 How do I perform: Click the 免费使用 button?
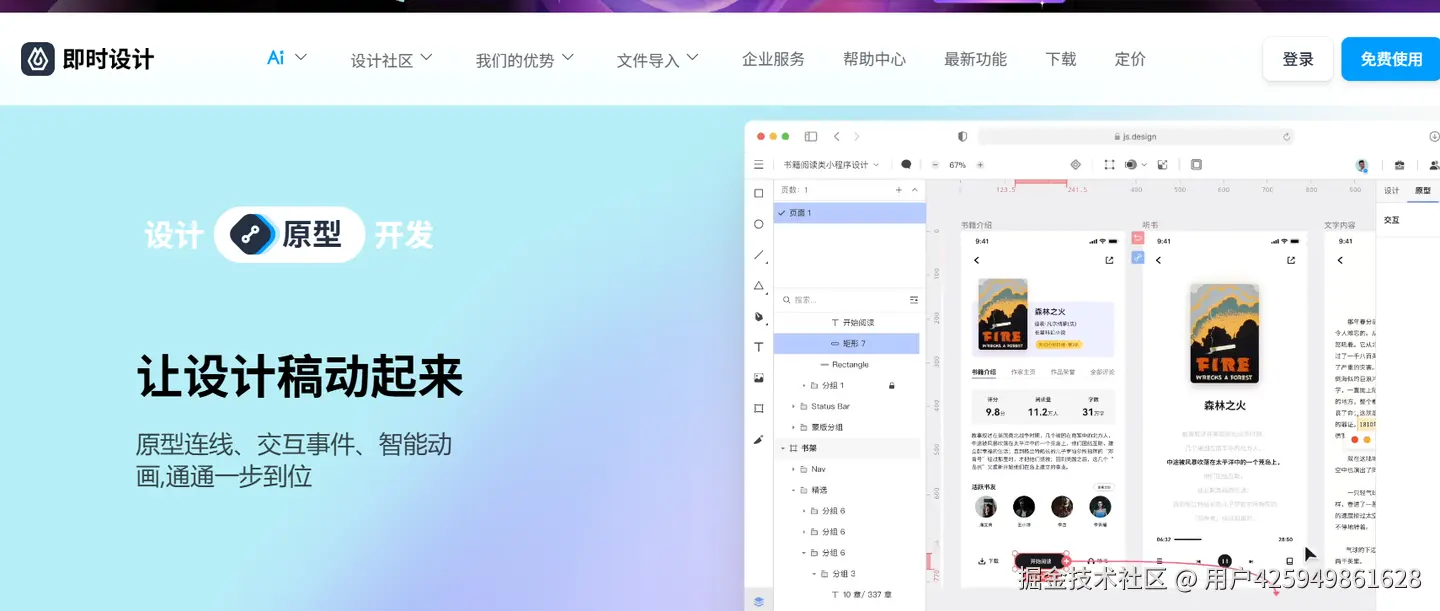pos(1391,59)
